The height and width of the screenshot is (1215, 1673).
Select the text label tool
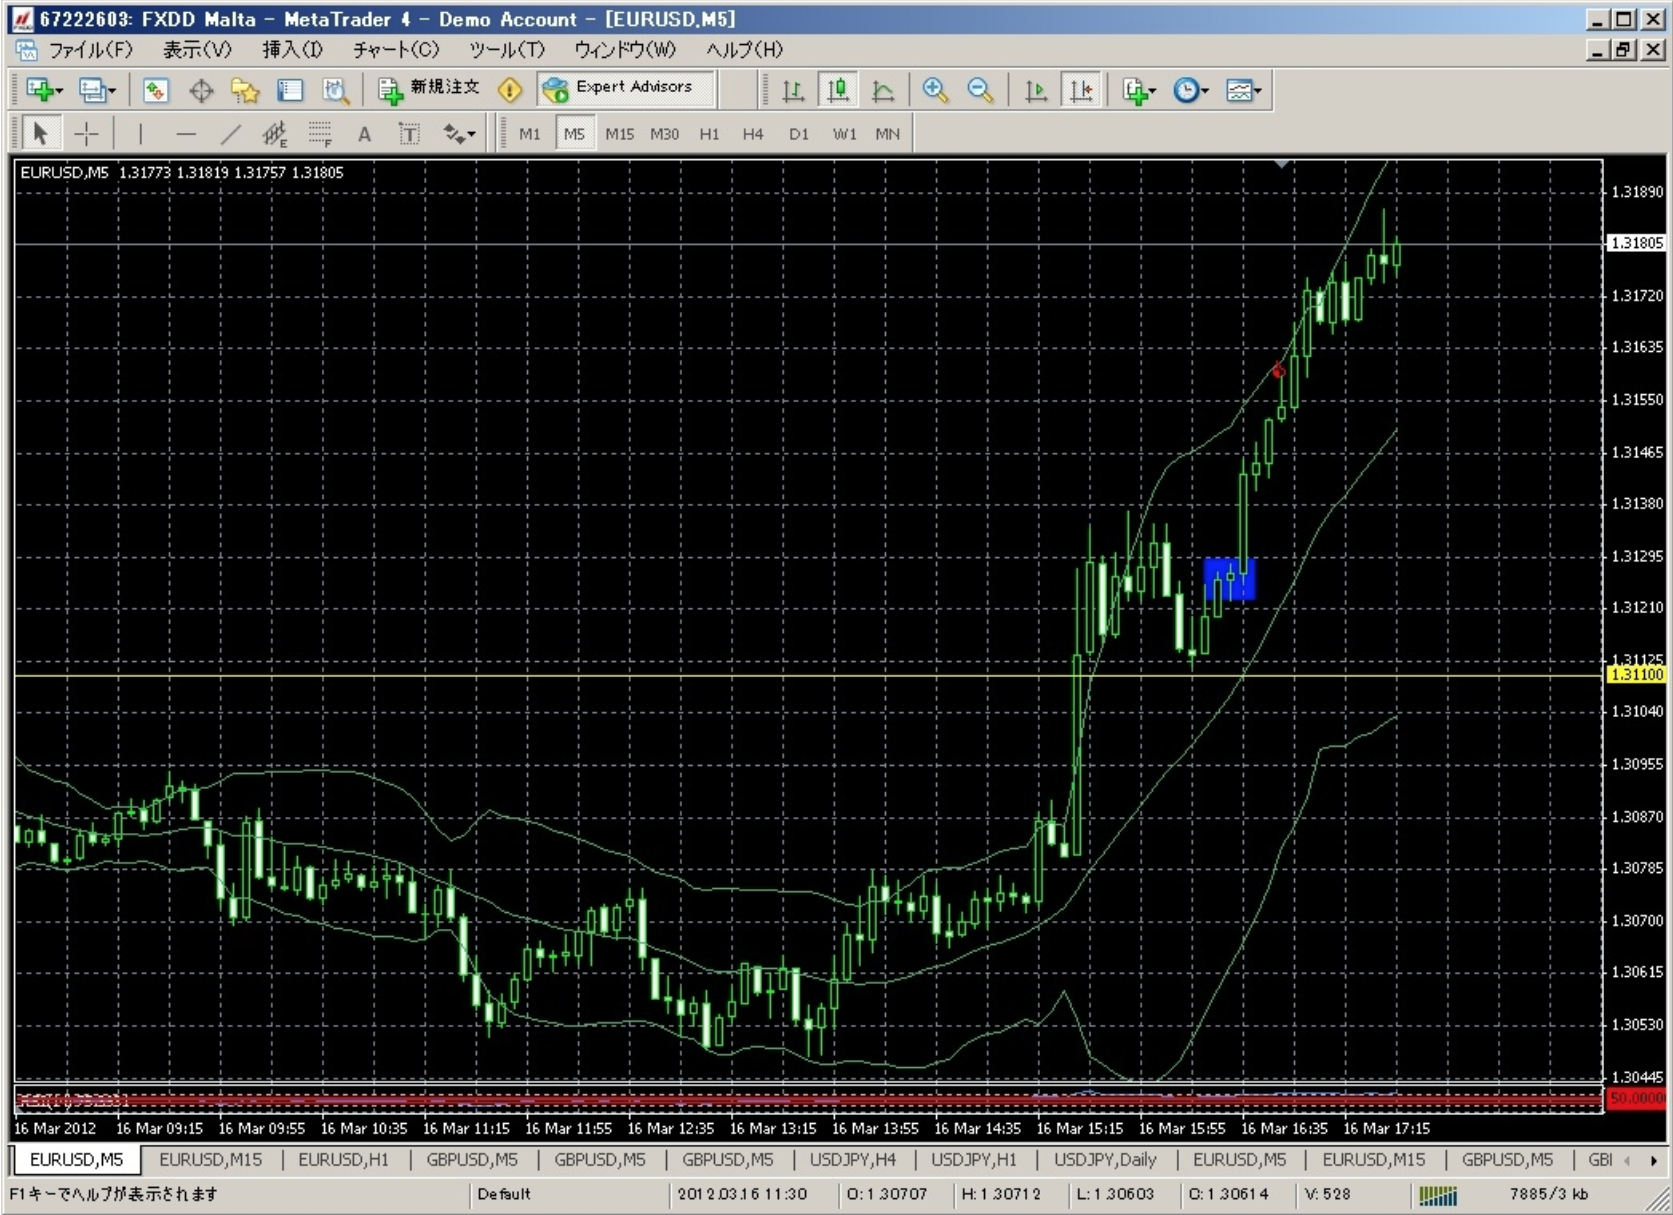tap(409, 134)
